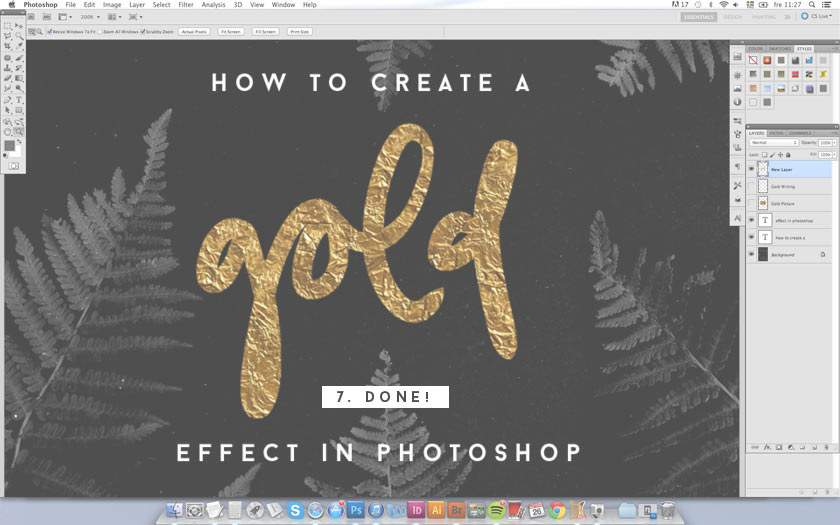Select the Eraser tool
Screen dimensions: 840x525
pos(8,78)
